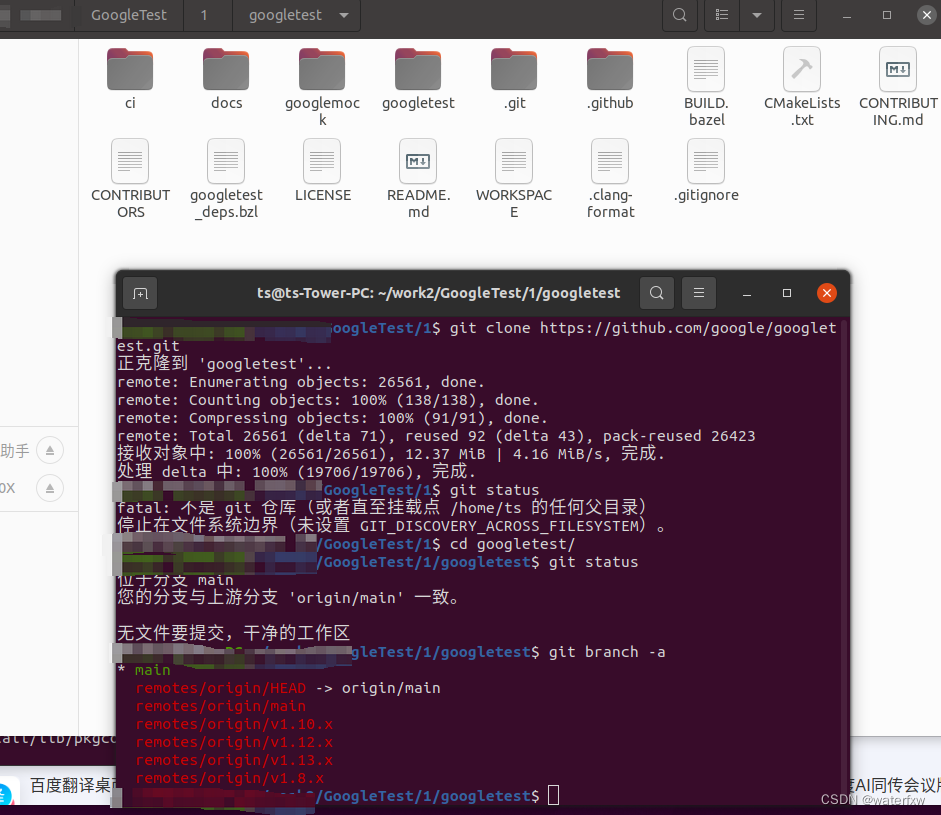Viewport: 941px width, 815px height.
Task: Maximize the file manager window
Action: tap(887, 15)
